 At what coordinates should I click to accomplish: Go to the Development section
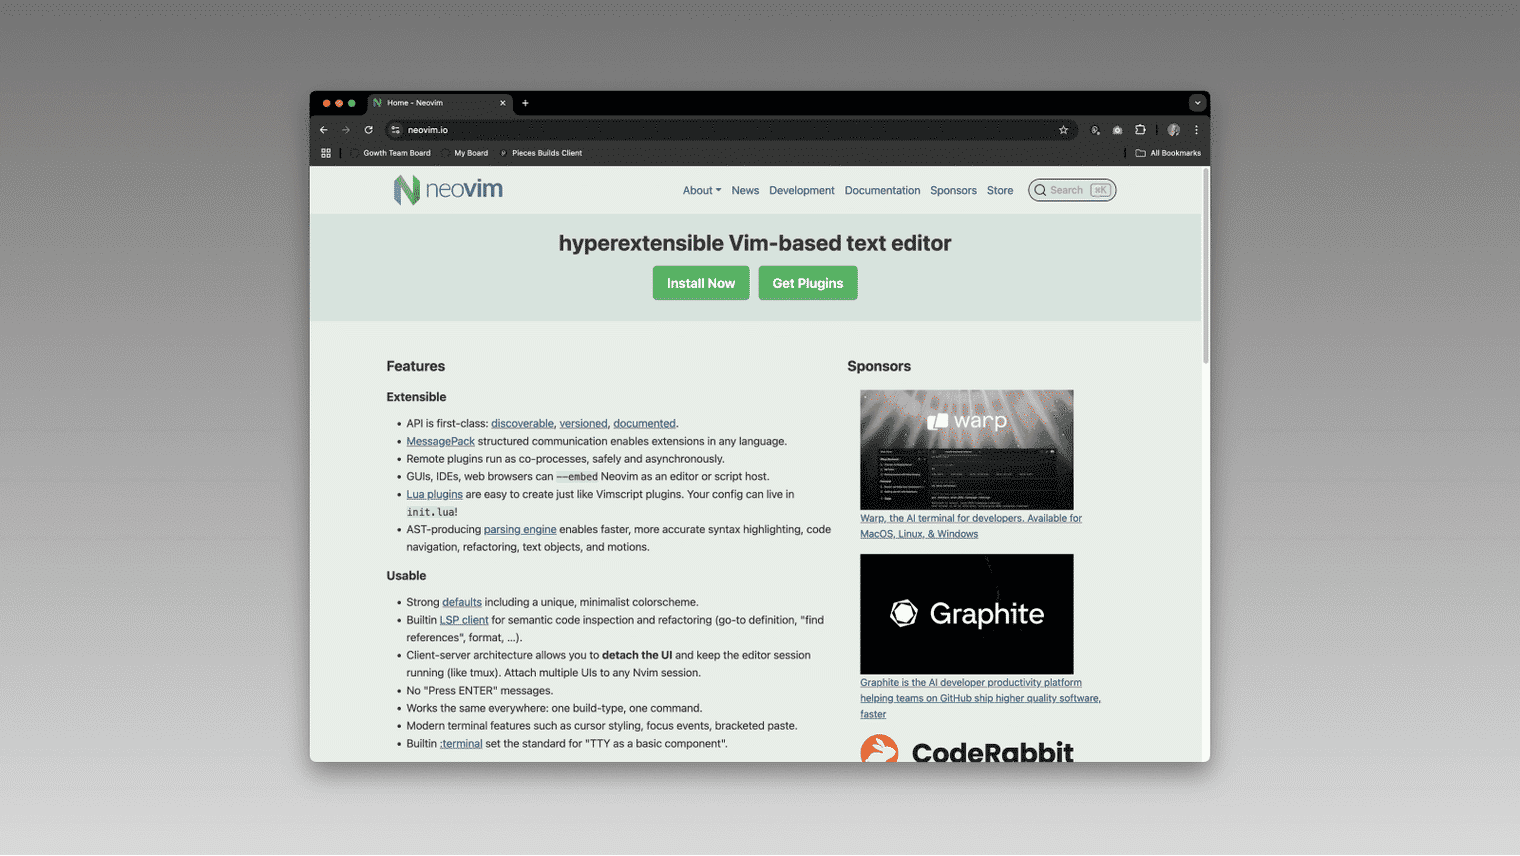[x=802, y=190]
